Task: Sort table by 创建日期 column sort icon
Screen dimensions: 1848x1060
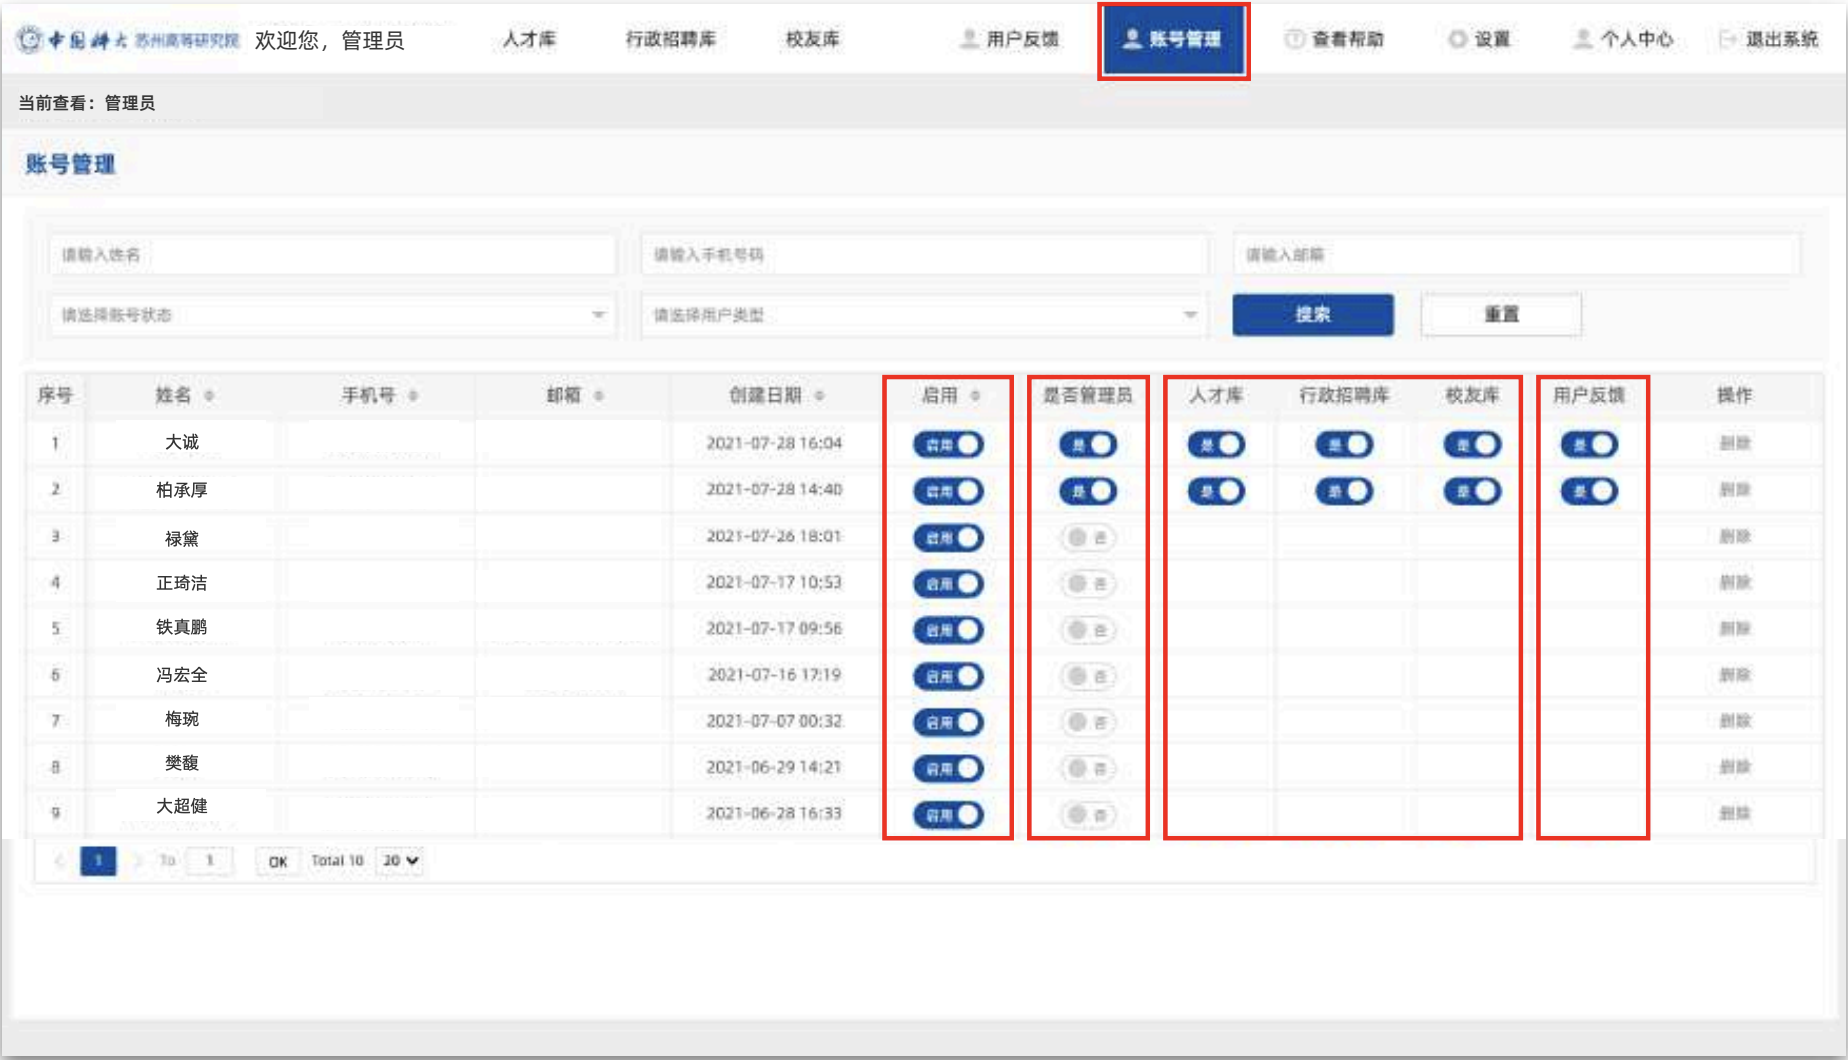Action: (x=819, y=396)
